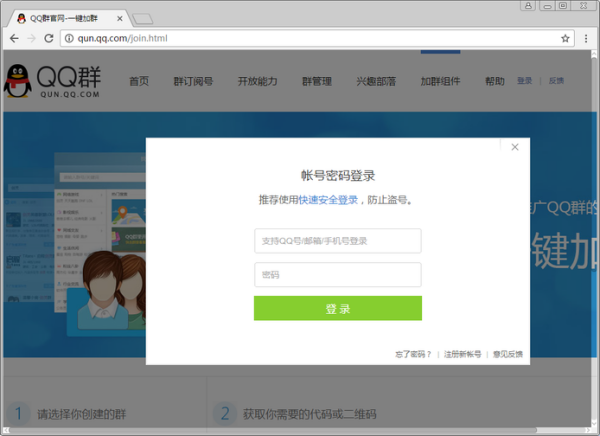Open the 忘了密码? link

(413, 354)
